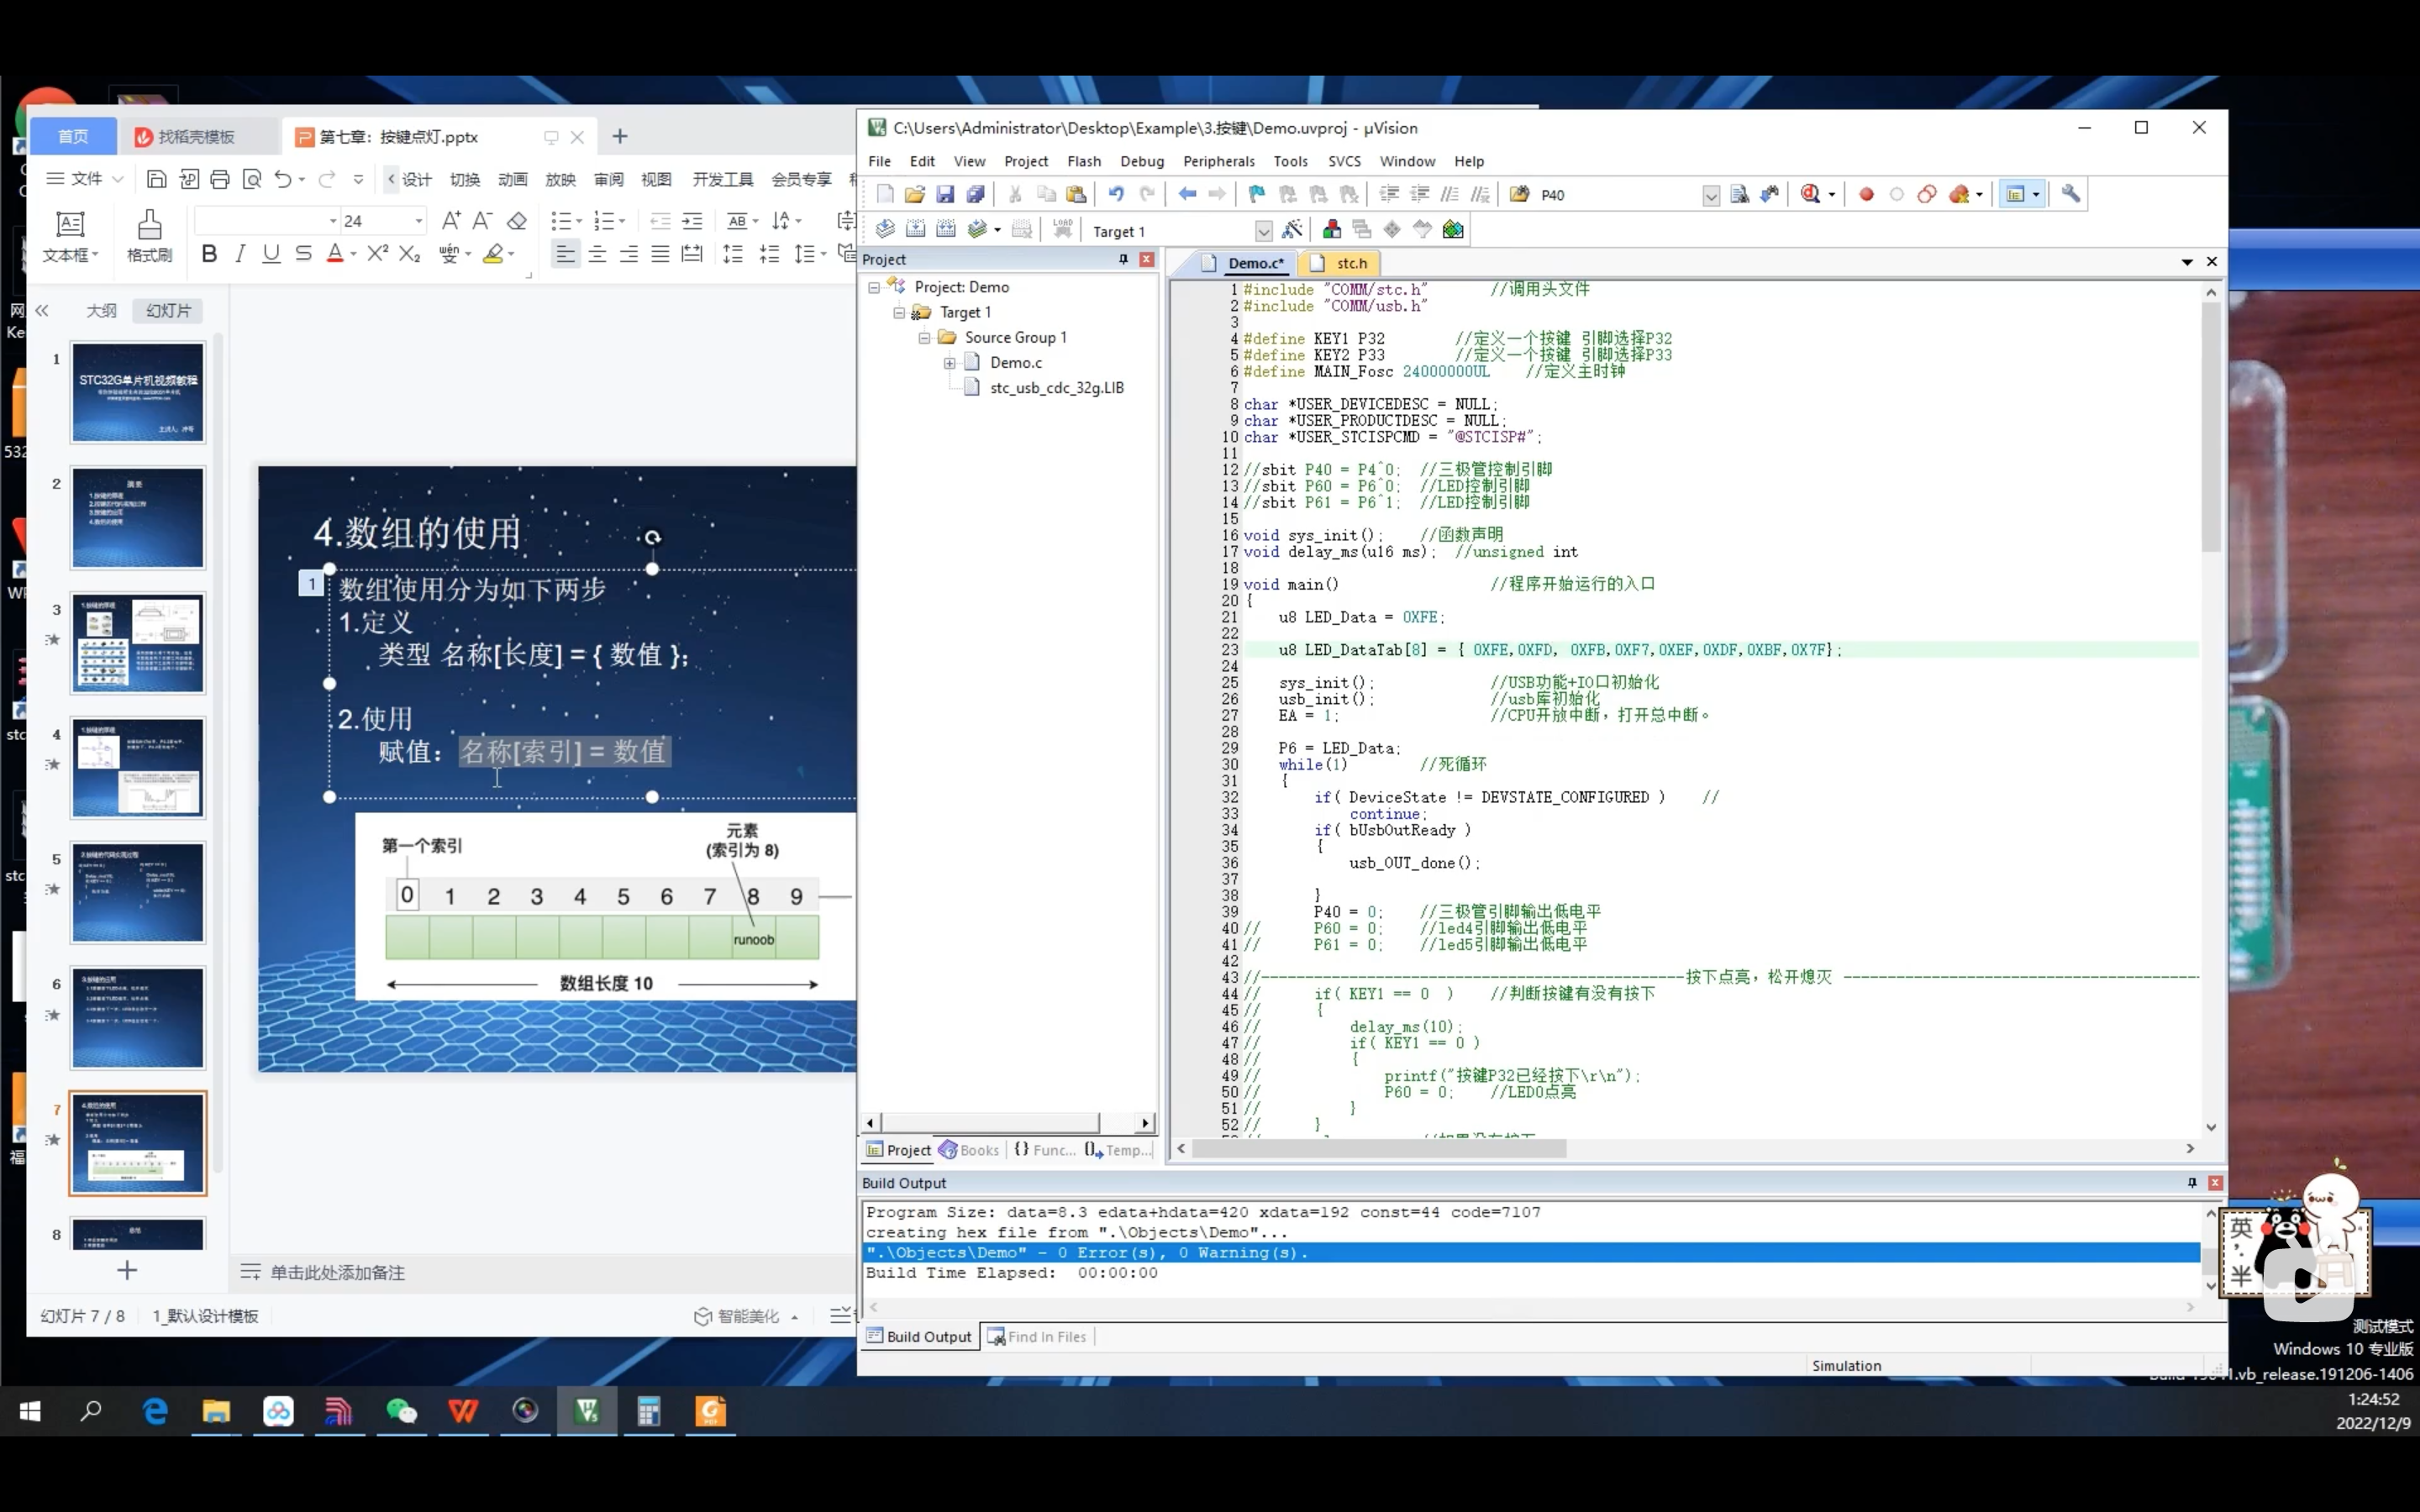This screenshot has width=2420, height=1512.
Task: Collapse the Project: Demo tree node
Action: pos(874,288)
